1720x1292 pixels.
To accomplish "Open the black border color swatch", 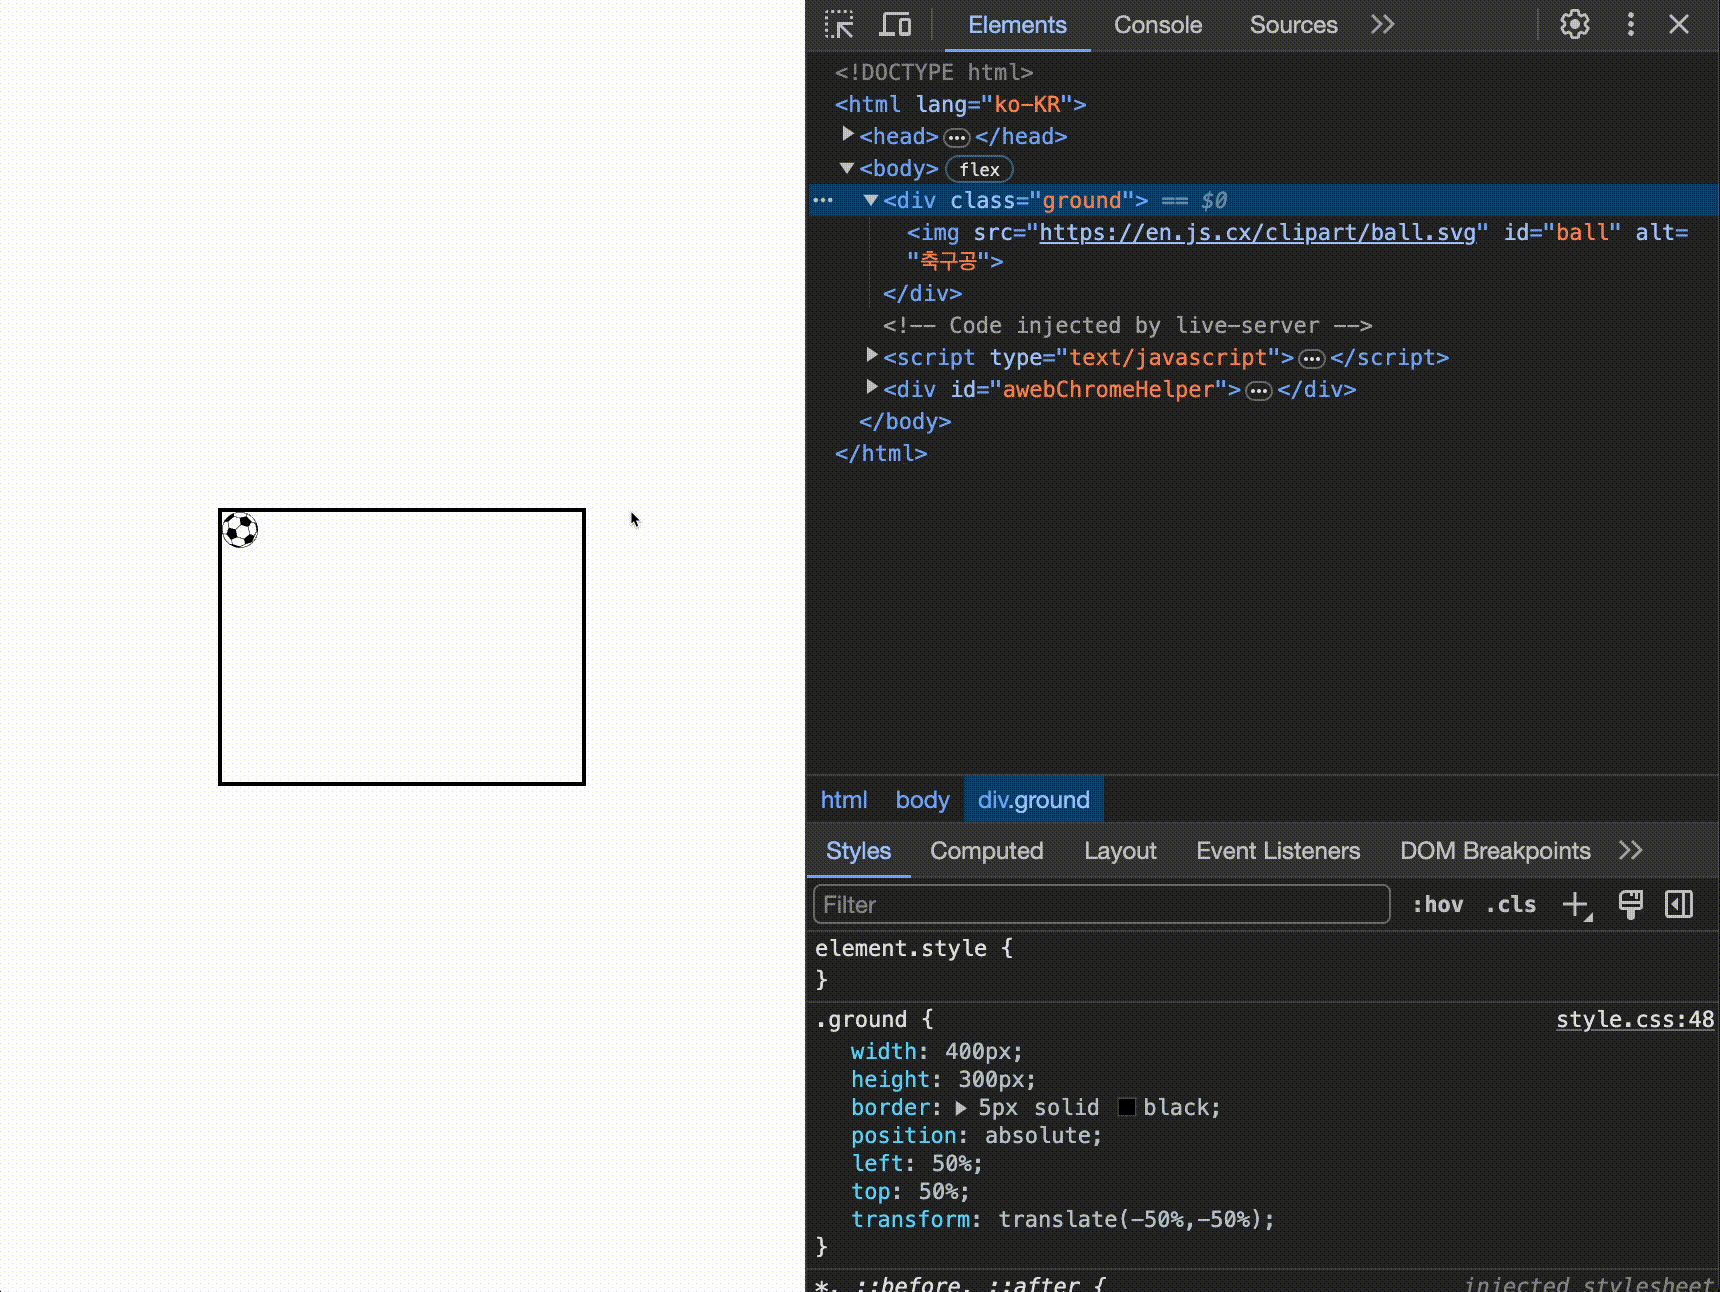I will [1126, 1108].
